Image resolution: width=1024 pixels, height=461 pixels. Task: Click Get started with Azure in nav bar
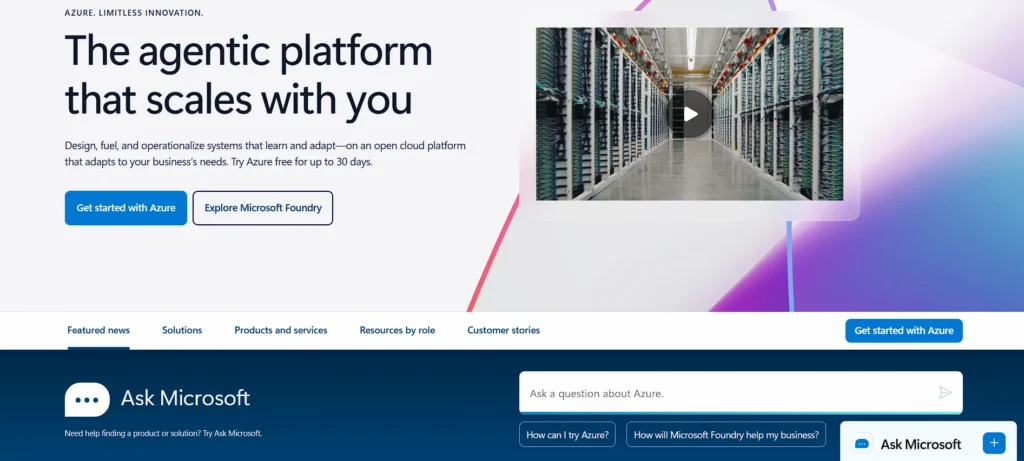tap(904, 330)
